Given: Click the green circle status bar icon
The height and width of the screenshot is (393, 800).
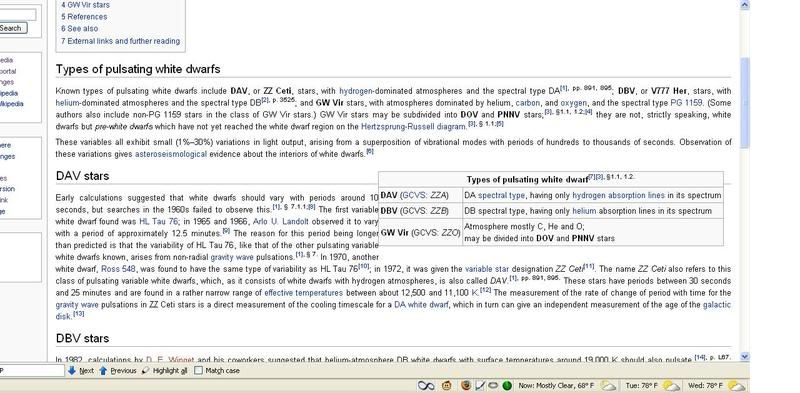Looking at the screenshot, I should tap(507, 385).
